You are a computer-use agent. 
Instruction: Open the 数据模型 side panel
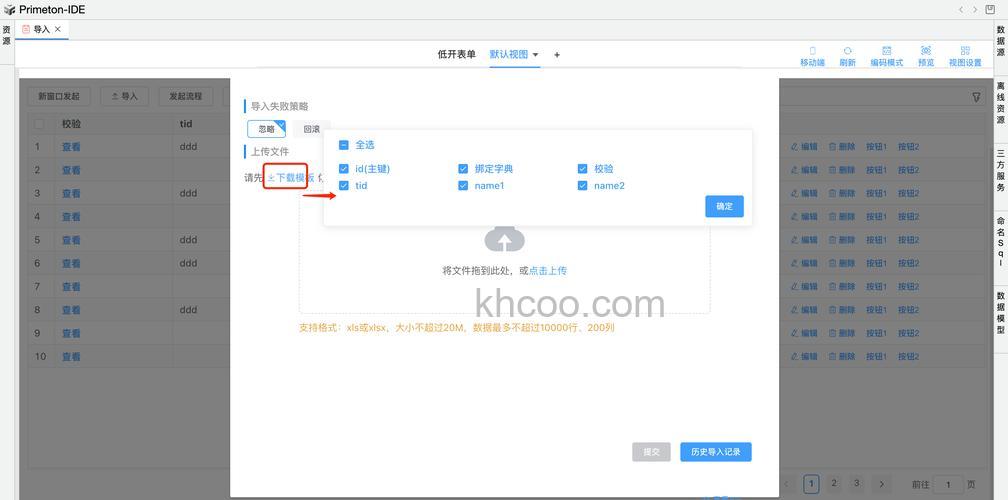point(1000,313)
